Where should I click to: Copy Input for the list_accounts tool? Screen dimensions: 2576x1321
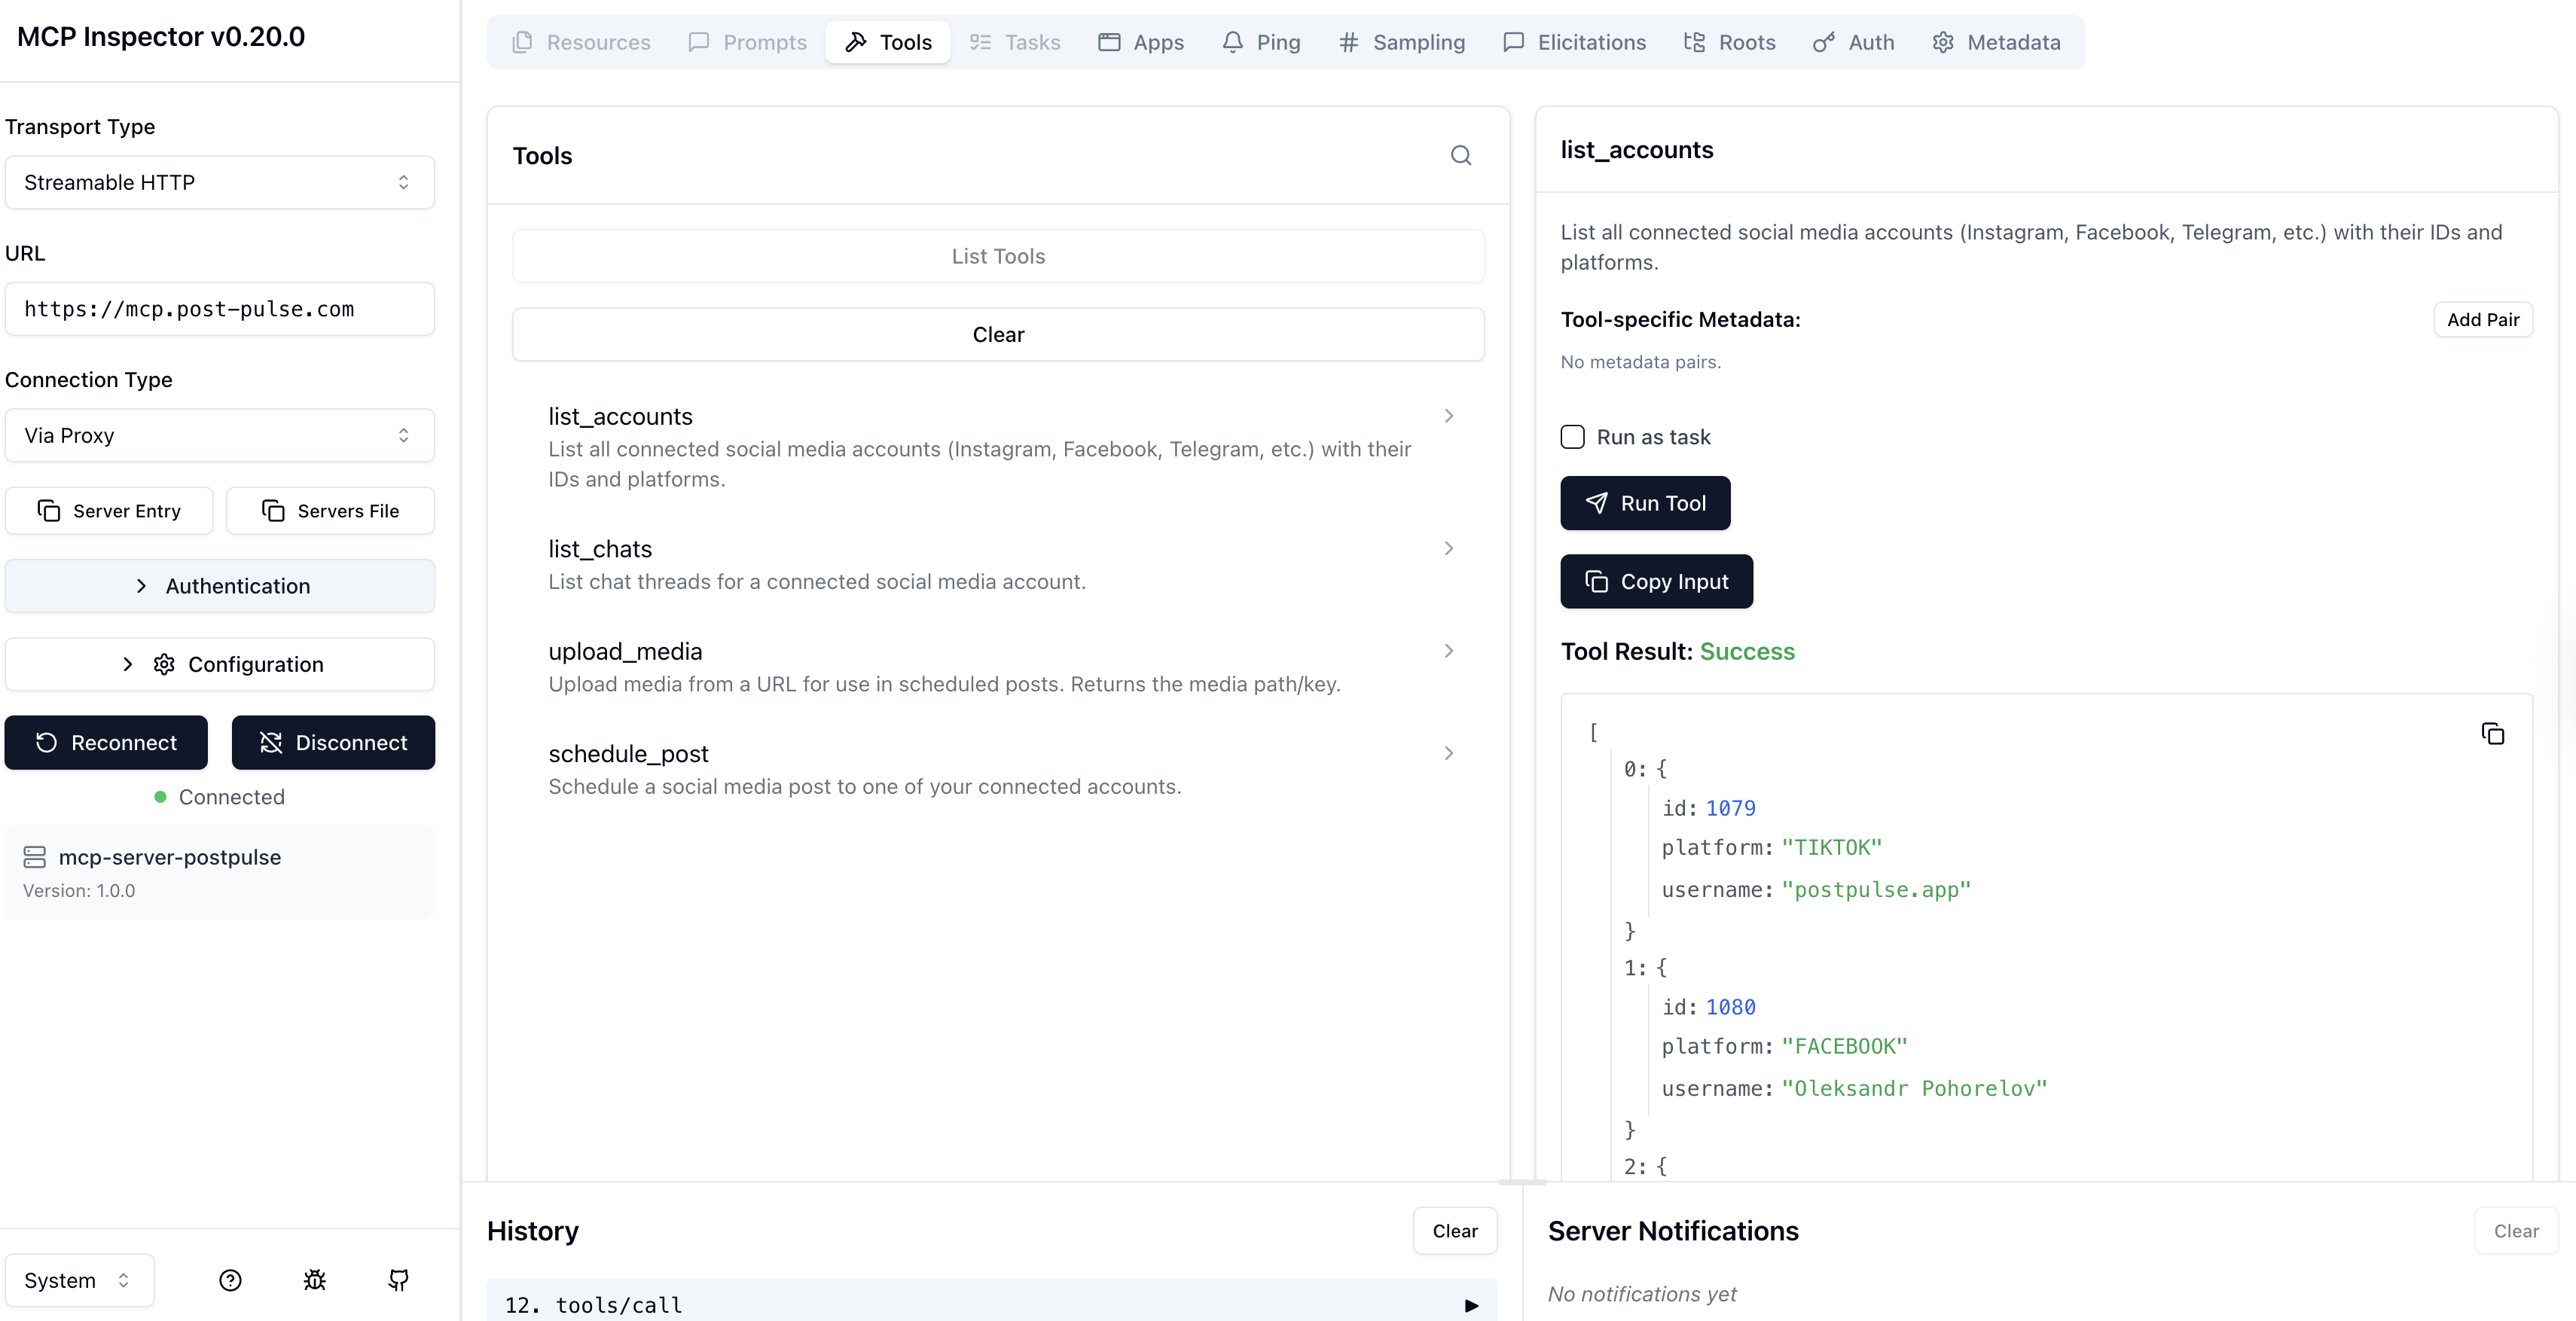tap(1656, 581)
